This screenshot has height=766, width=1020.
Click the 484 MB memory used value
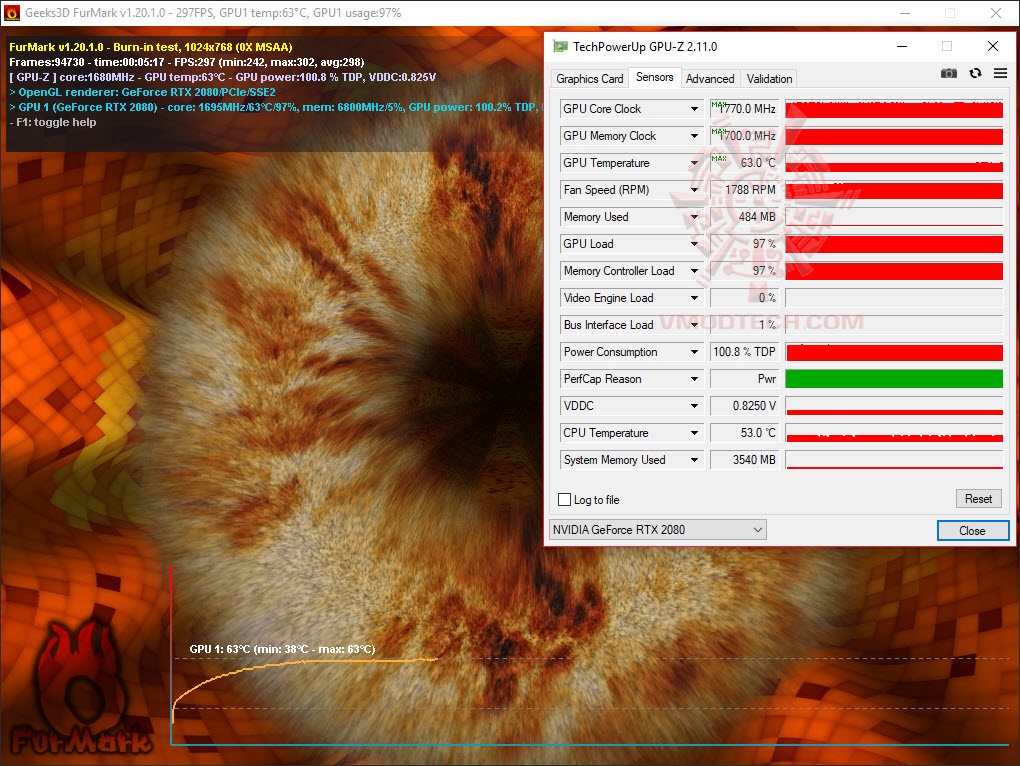tap(744, 217)
